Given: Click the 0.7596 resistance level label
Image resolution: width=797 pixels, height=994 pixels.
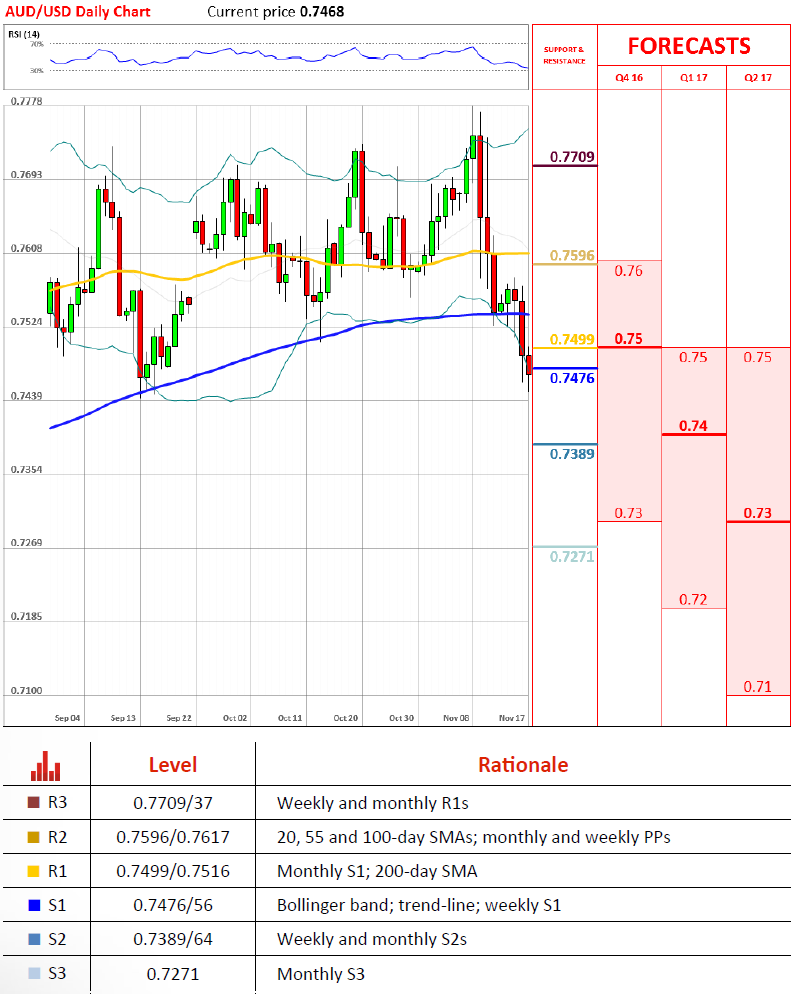Looking at the screenshot, I should pos(572,255).
